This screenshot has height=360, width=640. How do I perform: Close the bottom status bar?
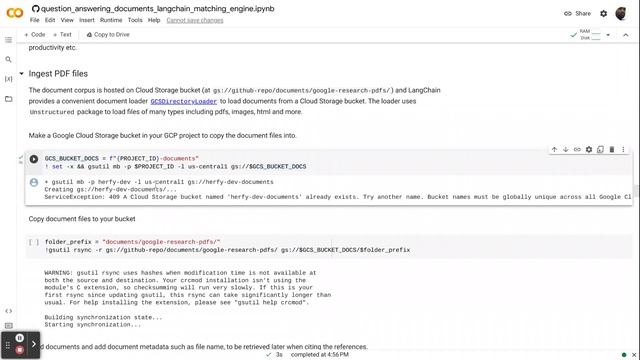coord(634,355)
